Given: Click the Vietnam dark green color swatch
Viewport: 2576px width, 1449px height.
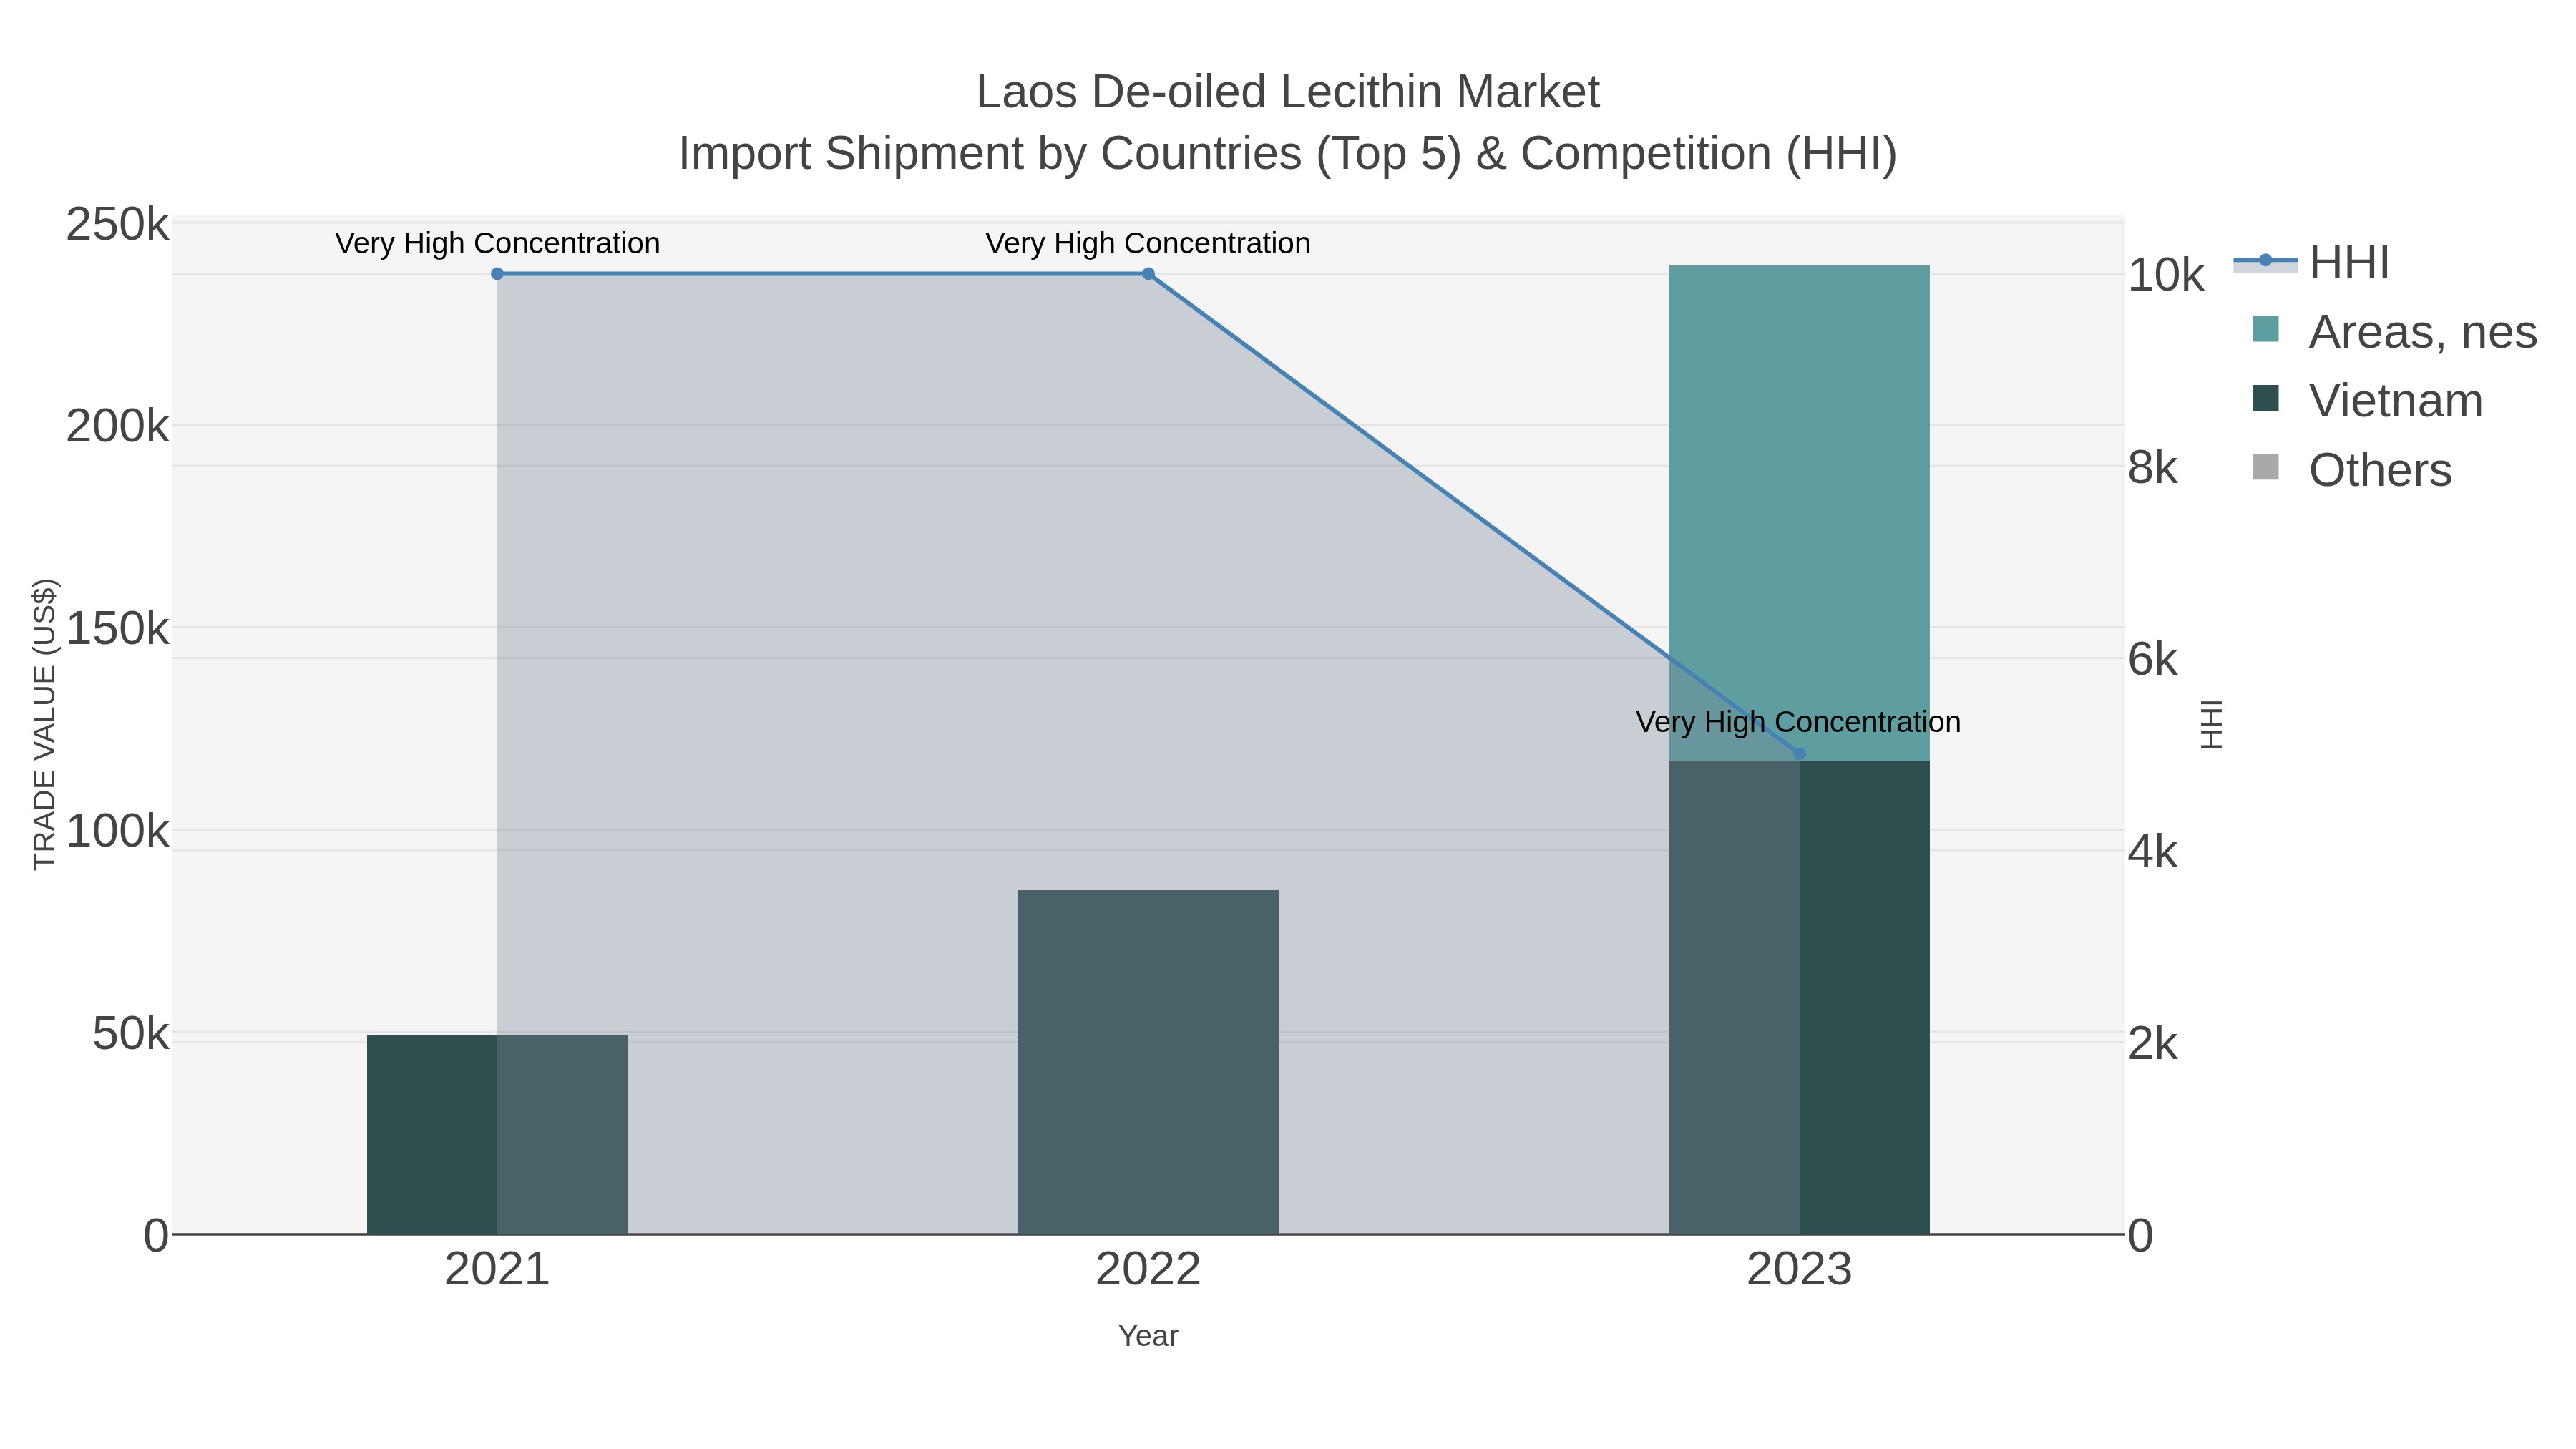Looking at the screenshot, I should (2265, 398).
